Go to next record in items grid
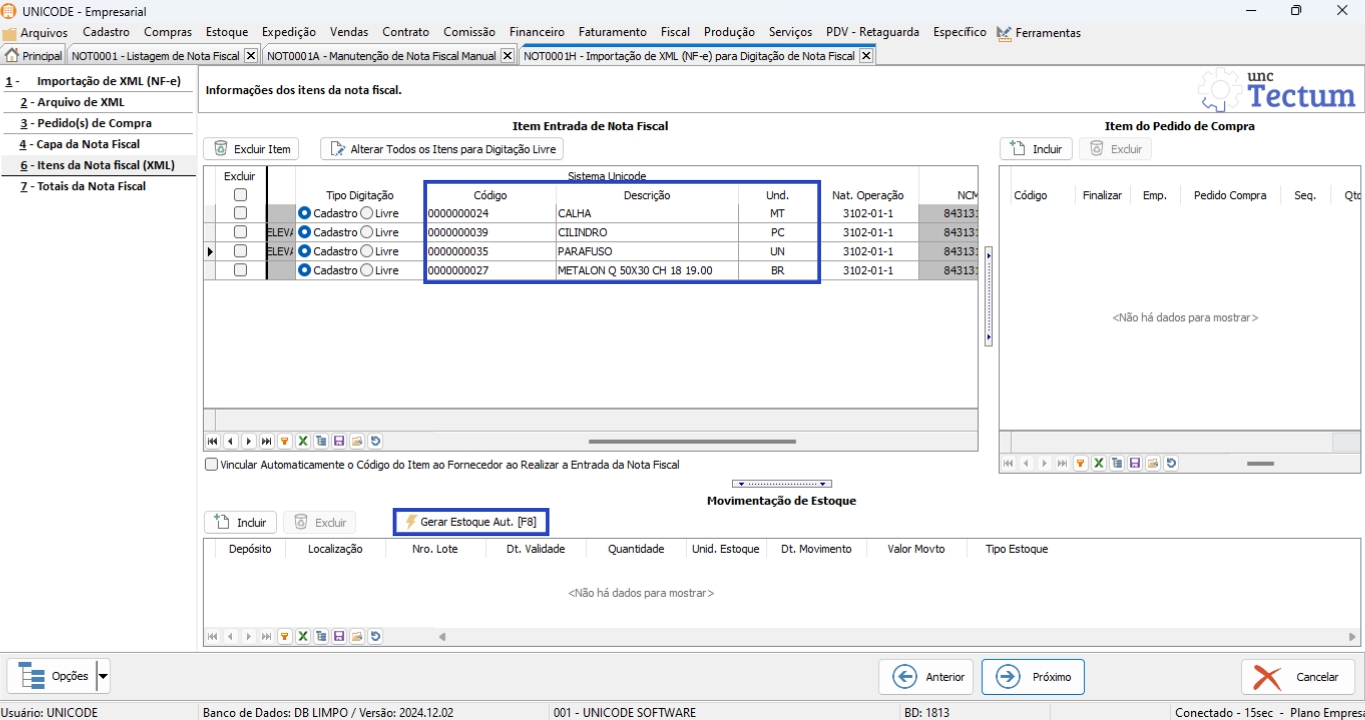 click(x=249, y=441)
